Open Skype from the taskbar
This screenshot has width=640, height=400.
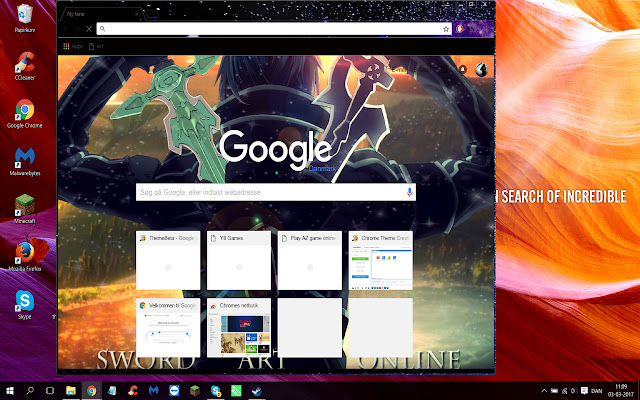point(216,391)
